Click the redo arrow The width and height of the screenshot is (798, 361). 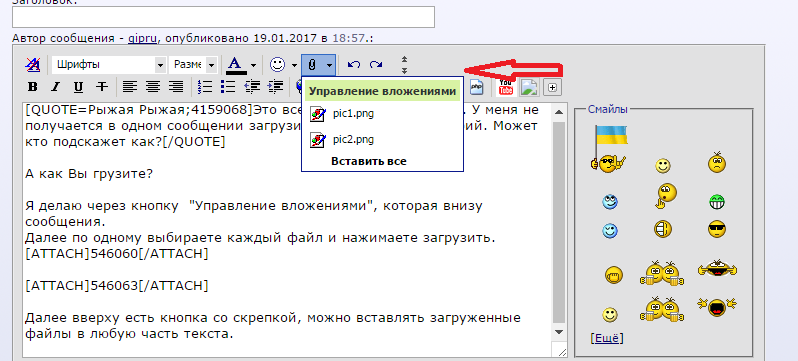376,65
